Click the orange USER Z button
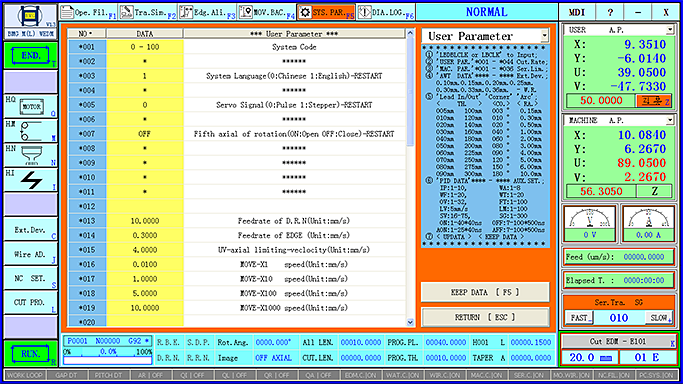 (654, 101)
